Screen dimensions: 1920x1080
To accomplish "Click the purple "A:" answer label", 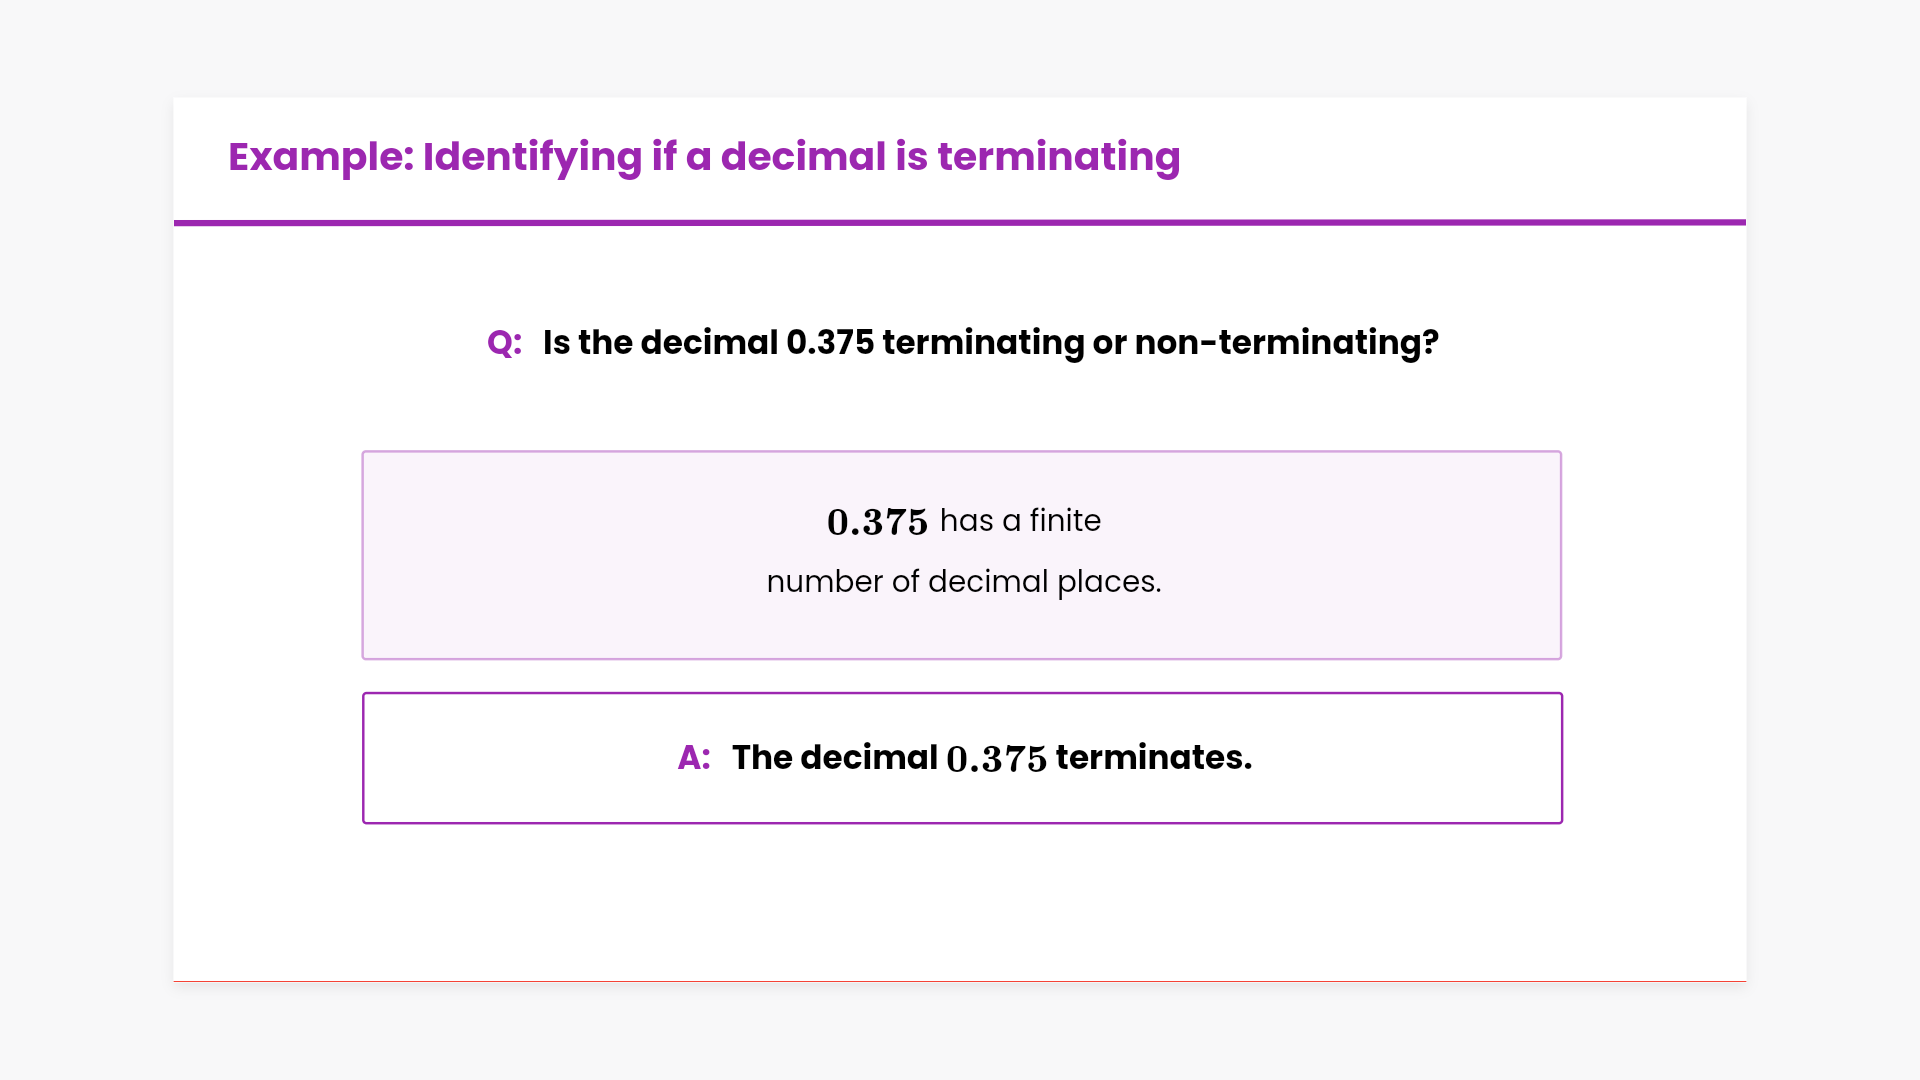I will coord(694,758).
